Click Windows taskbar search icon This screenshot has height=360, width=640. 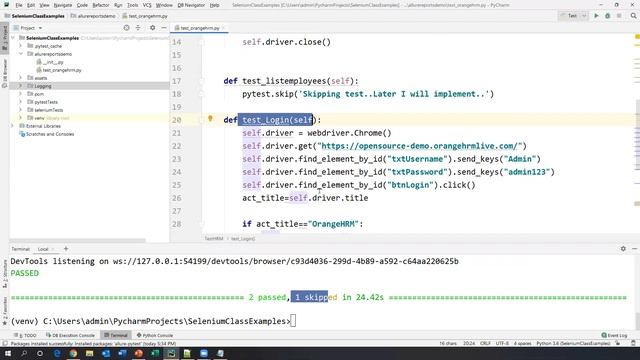24,353
